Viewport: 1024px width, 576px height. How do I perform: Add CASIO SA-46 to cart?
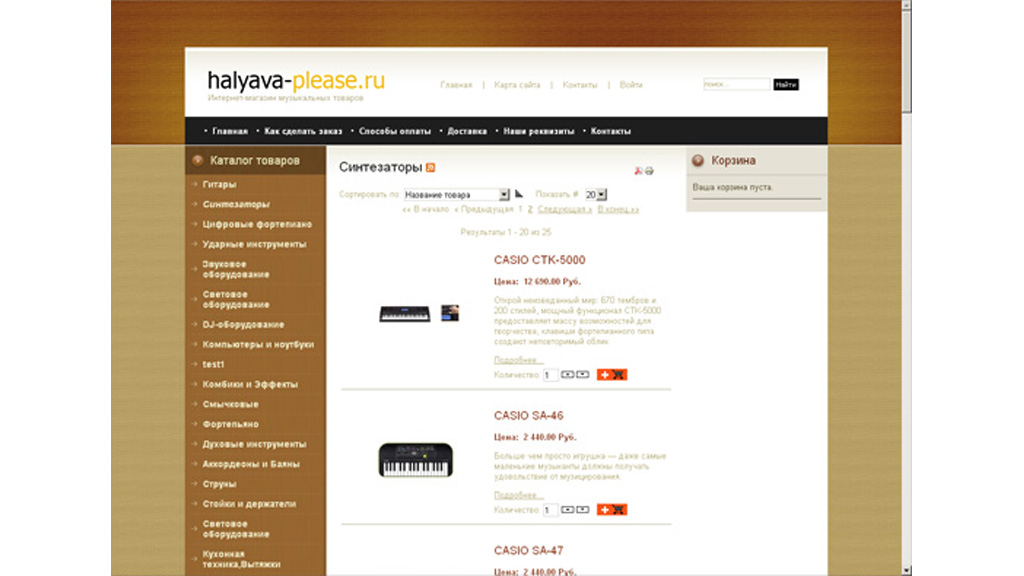(x=612, y=509)
